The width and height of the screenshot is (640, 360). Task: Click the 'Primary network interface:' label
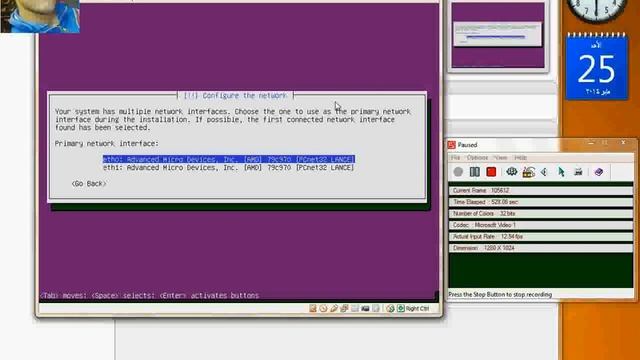click(x=107, y=144)
